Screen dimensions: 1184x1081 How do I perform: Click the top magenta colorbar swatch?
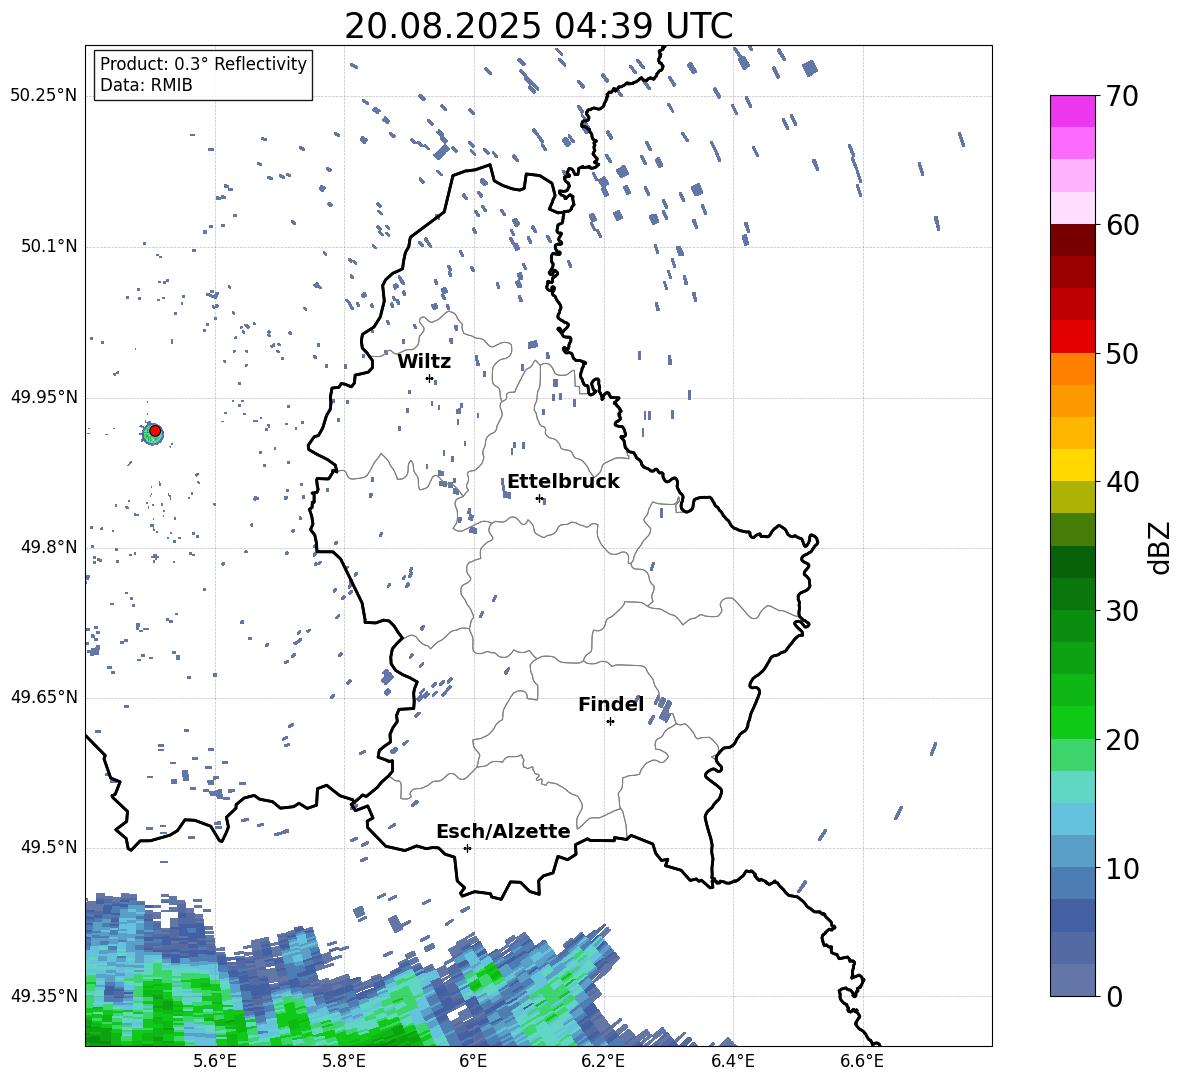1072,111
